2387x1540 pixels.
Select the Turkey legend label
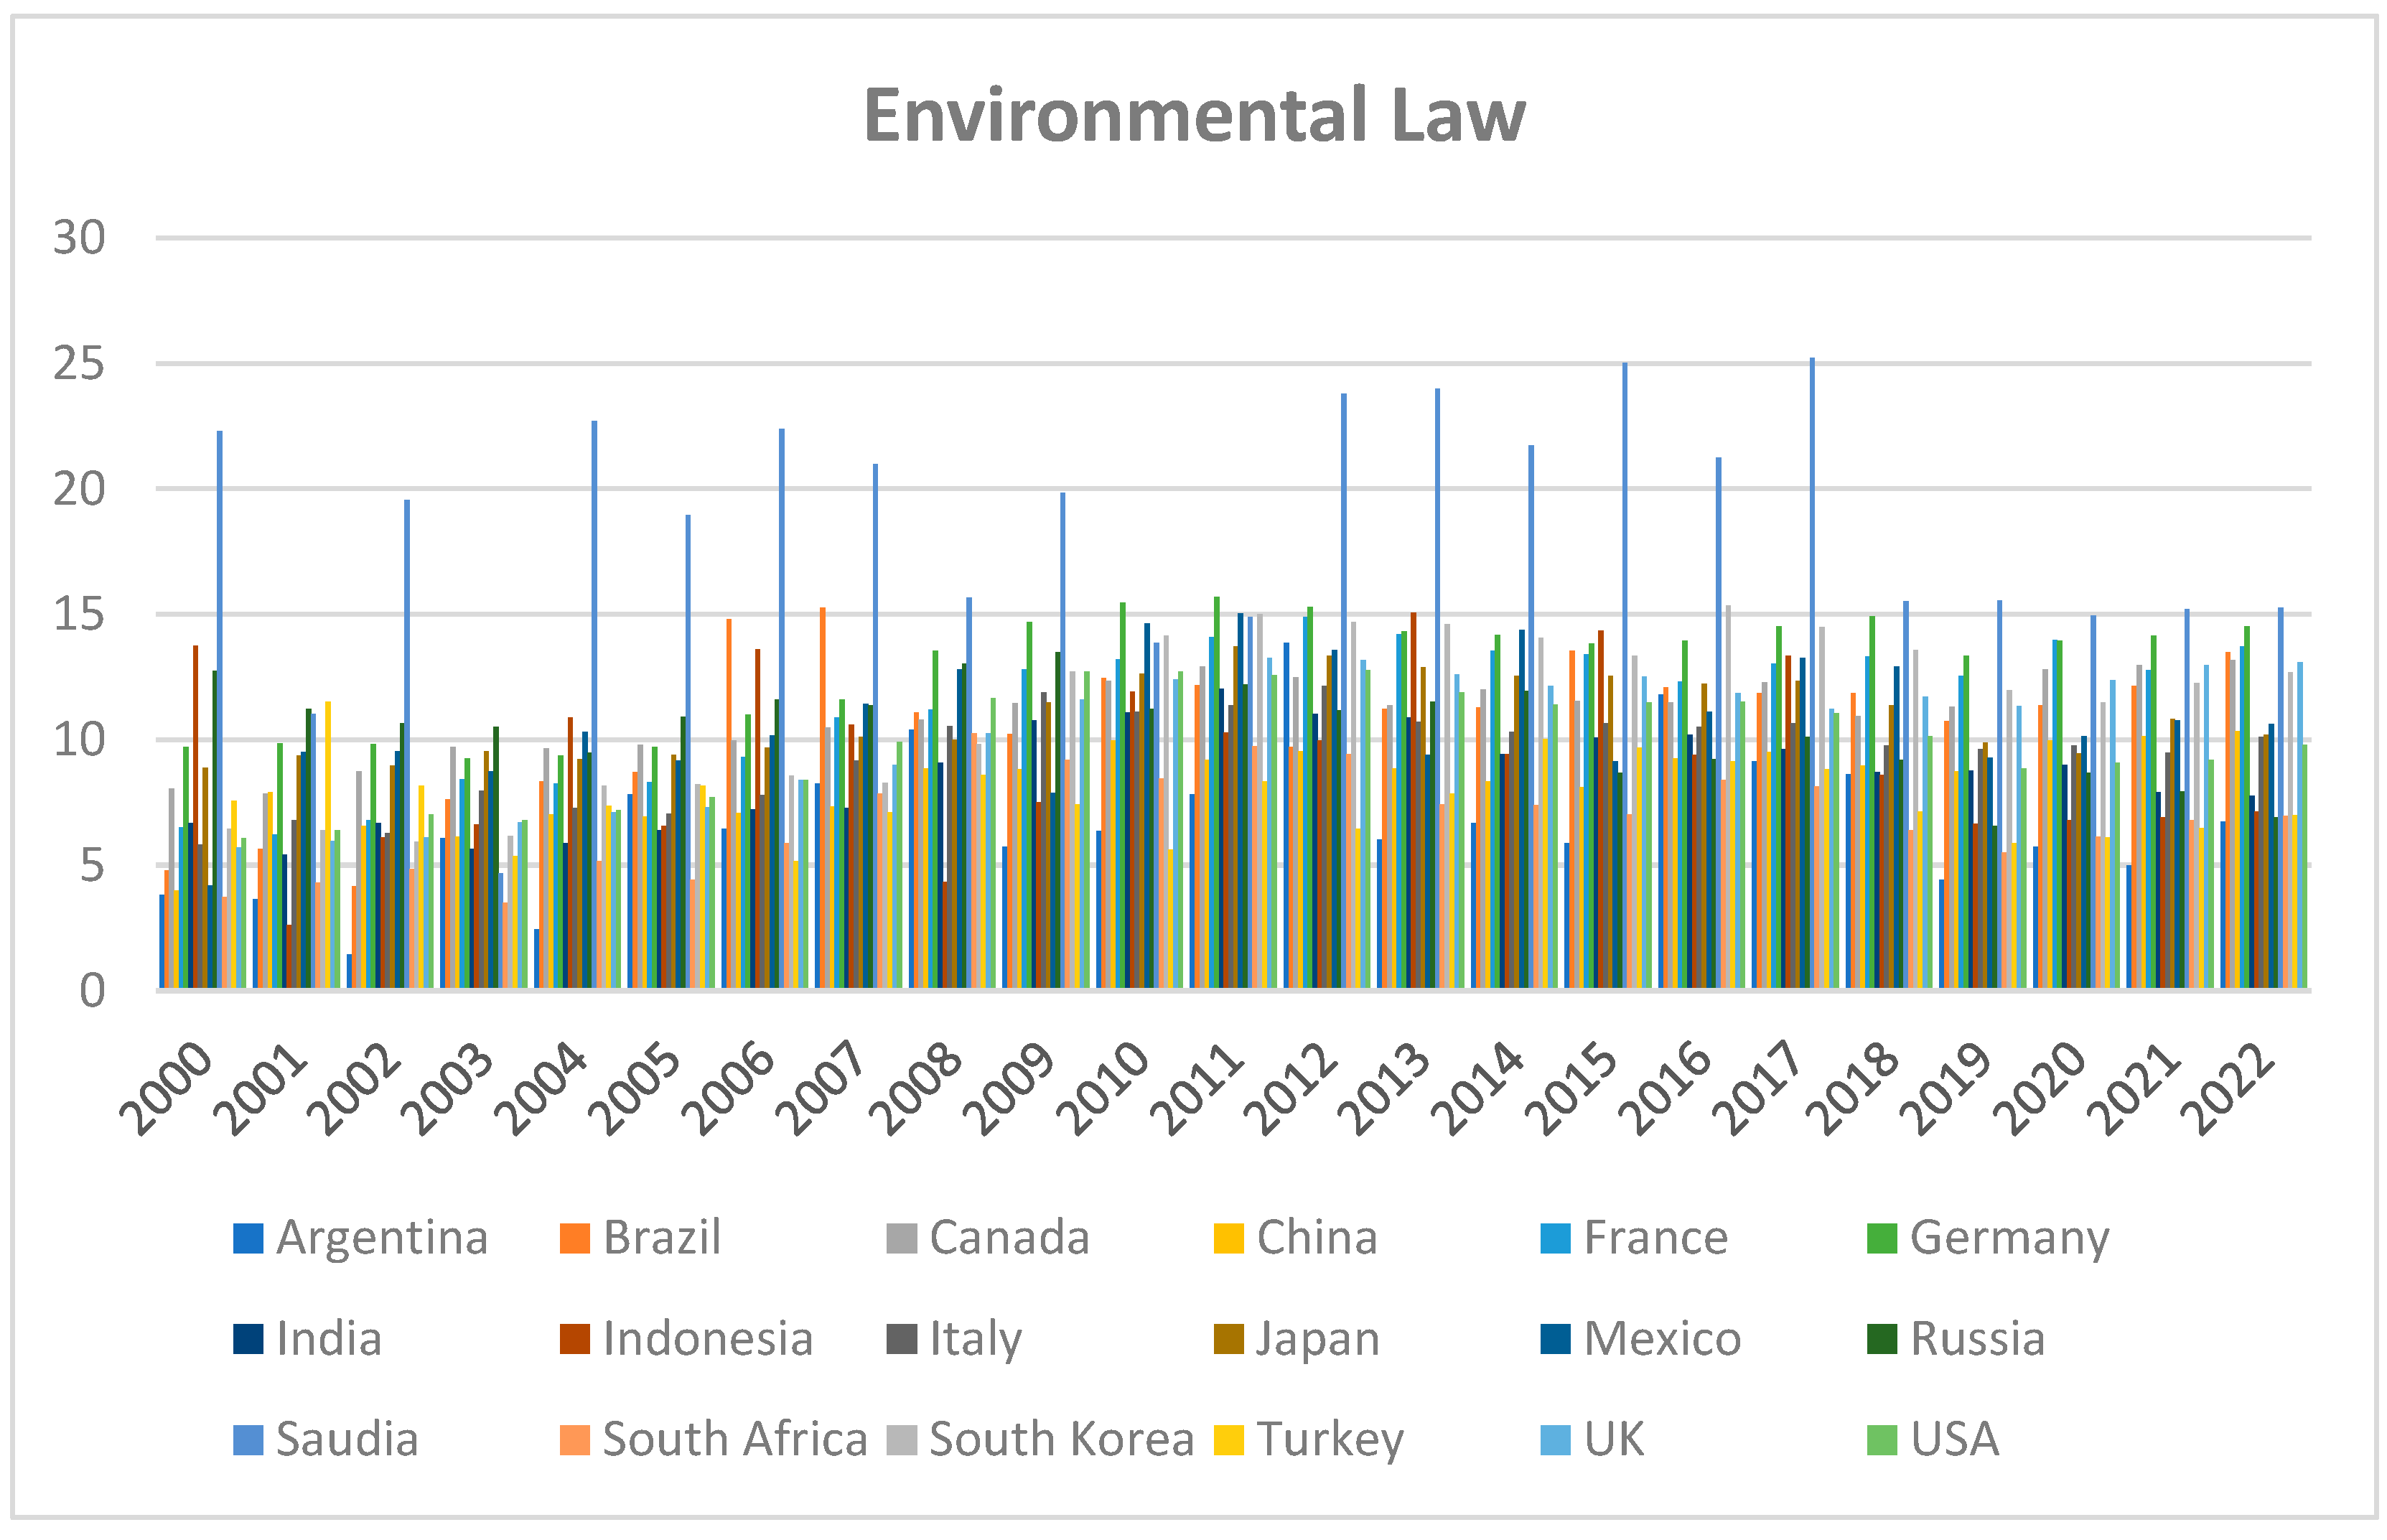(1330, 1442)
